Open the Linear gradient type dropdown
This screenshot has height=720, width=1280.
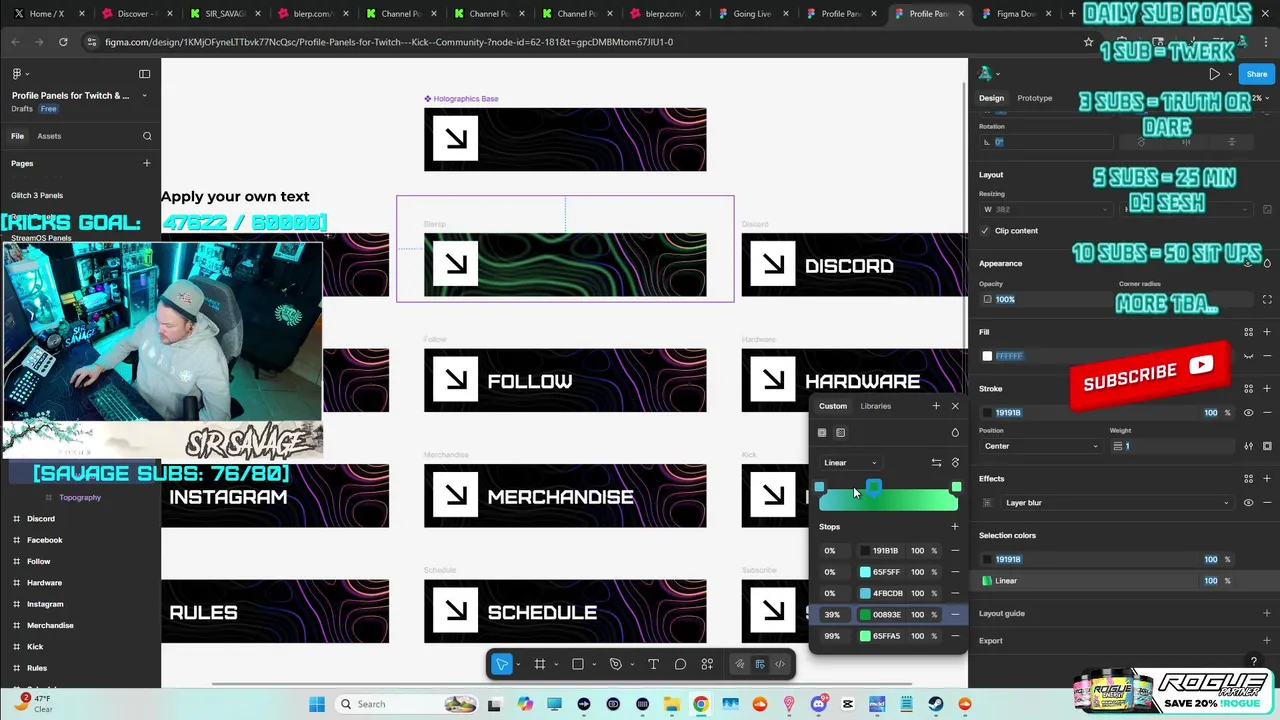pyautogui.click(x=850, y=463)
